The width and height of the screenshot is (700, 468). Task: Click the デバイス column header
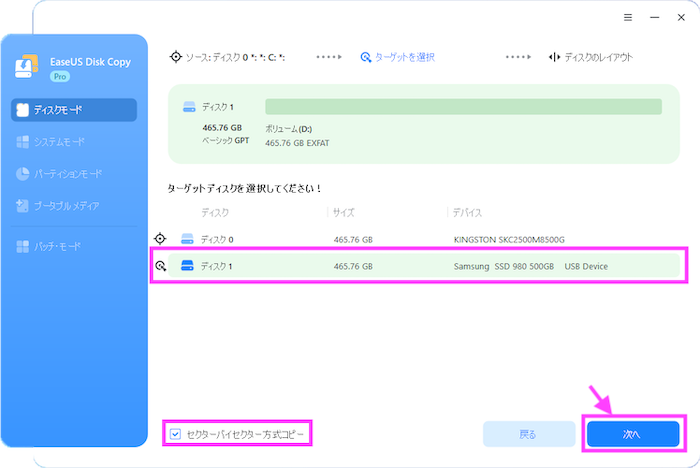467,213
